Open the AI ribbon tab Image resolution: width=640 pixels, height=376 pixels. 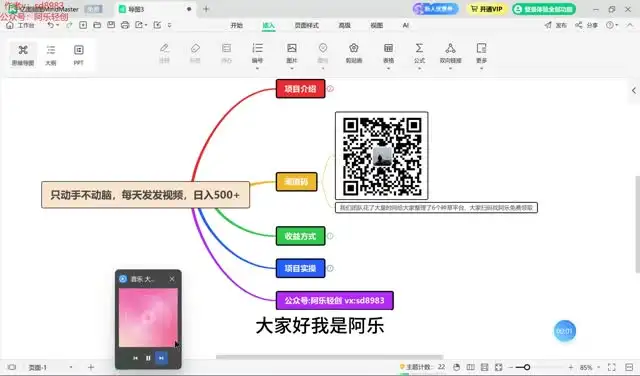(x=405, y=25)
